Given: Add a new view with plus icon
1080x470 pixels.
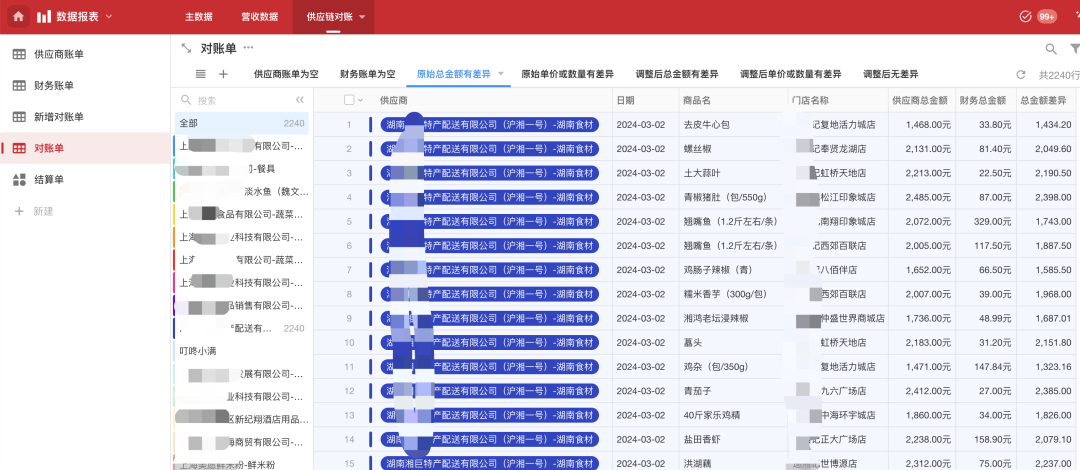Looking at the screenshot, I should 223,74.
